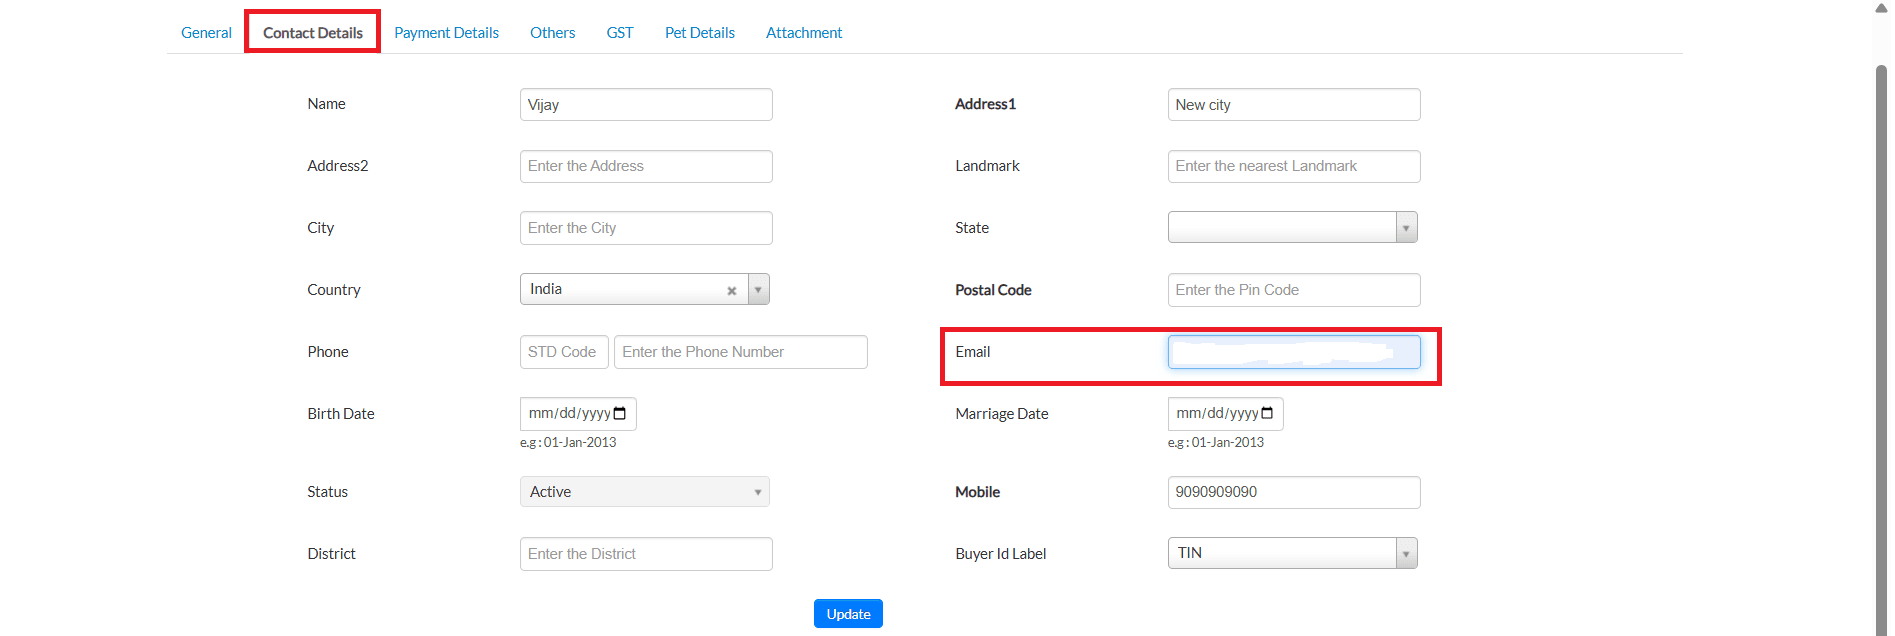Open the Payment Details tab
The width and height of the screenshot is (1895, 636).
446,33
